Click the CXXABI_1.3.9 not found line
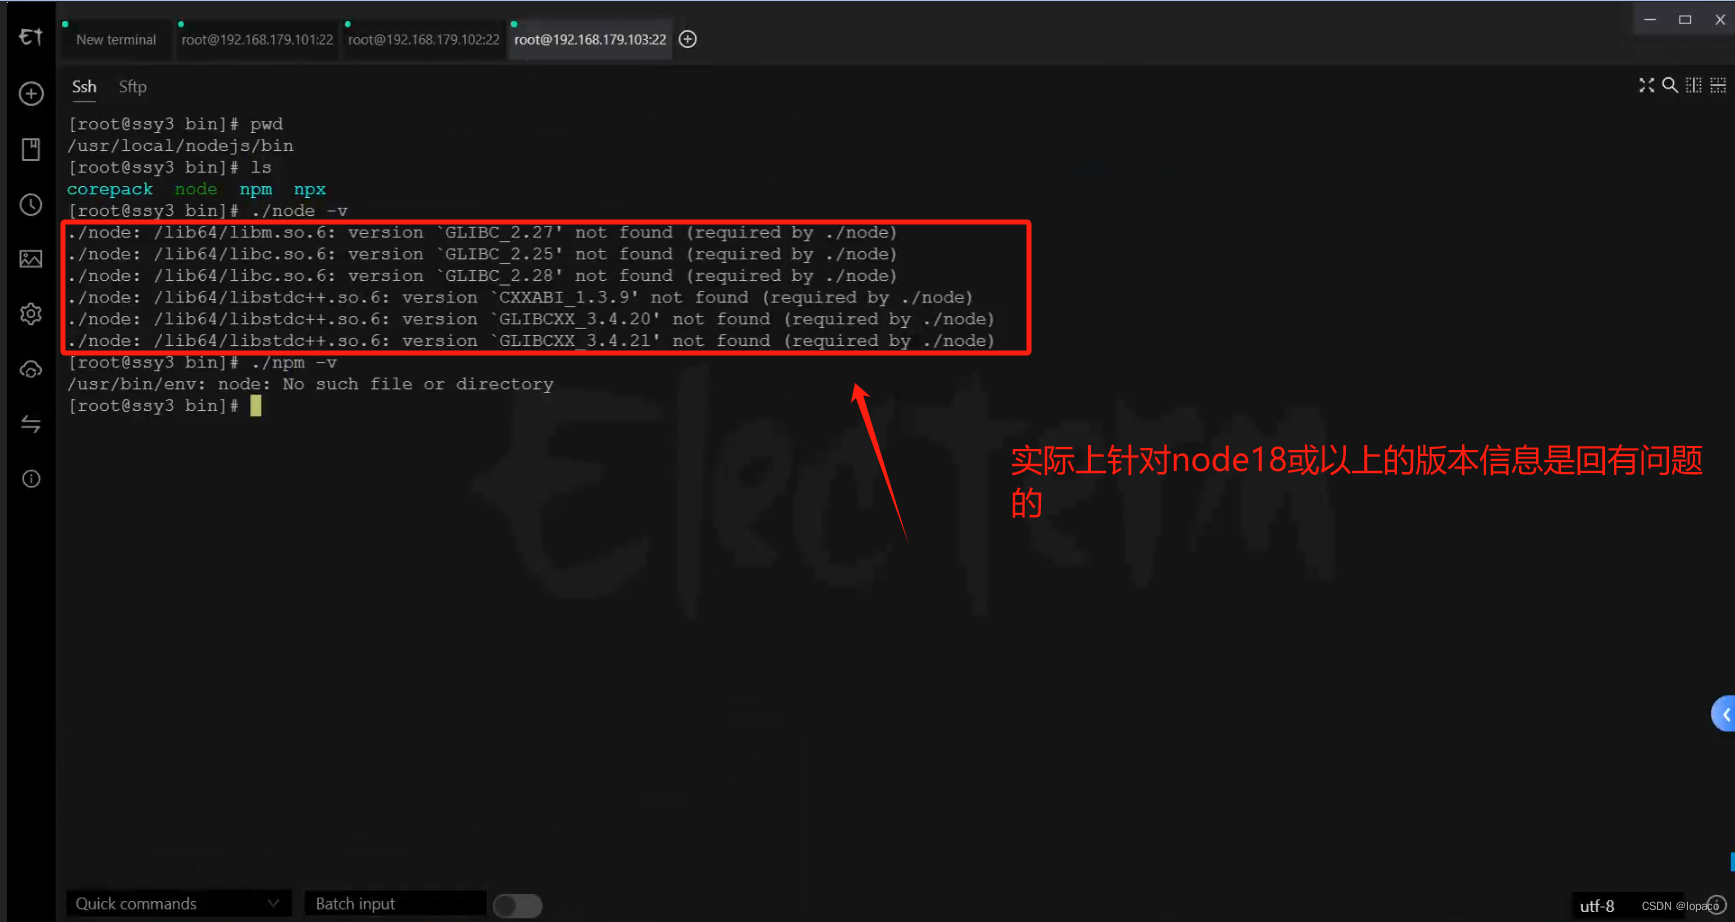 [520, 298]
